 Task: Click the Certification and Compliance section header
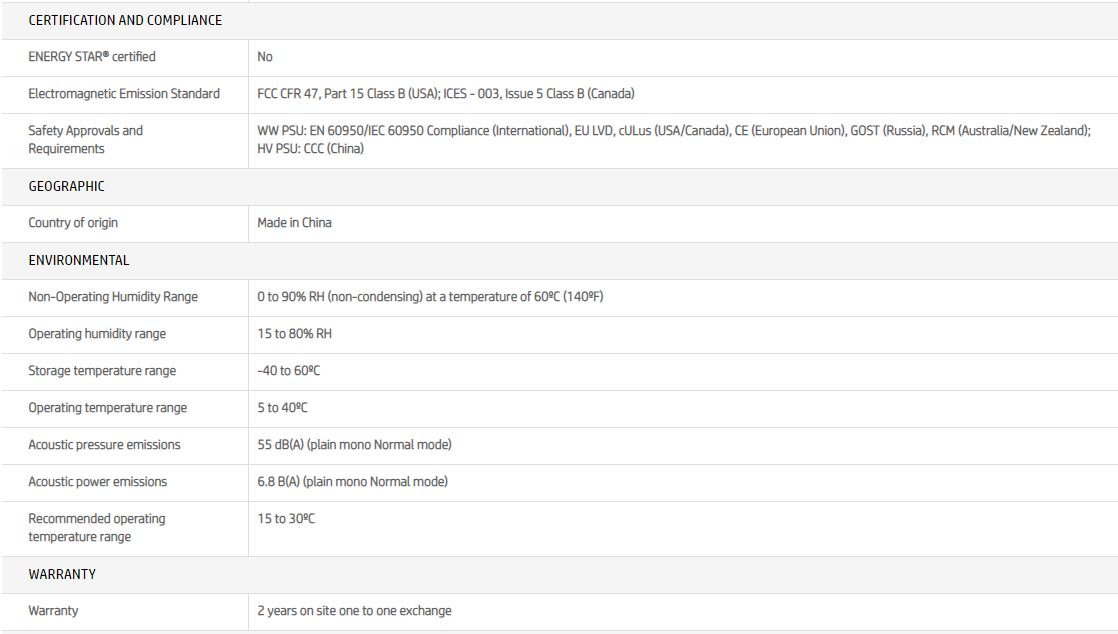point(125,20)
